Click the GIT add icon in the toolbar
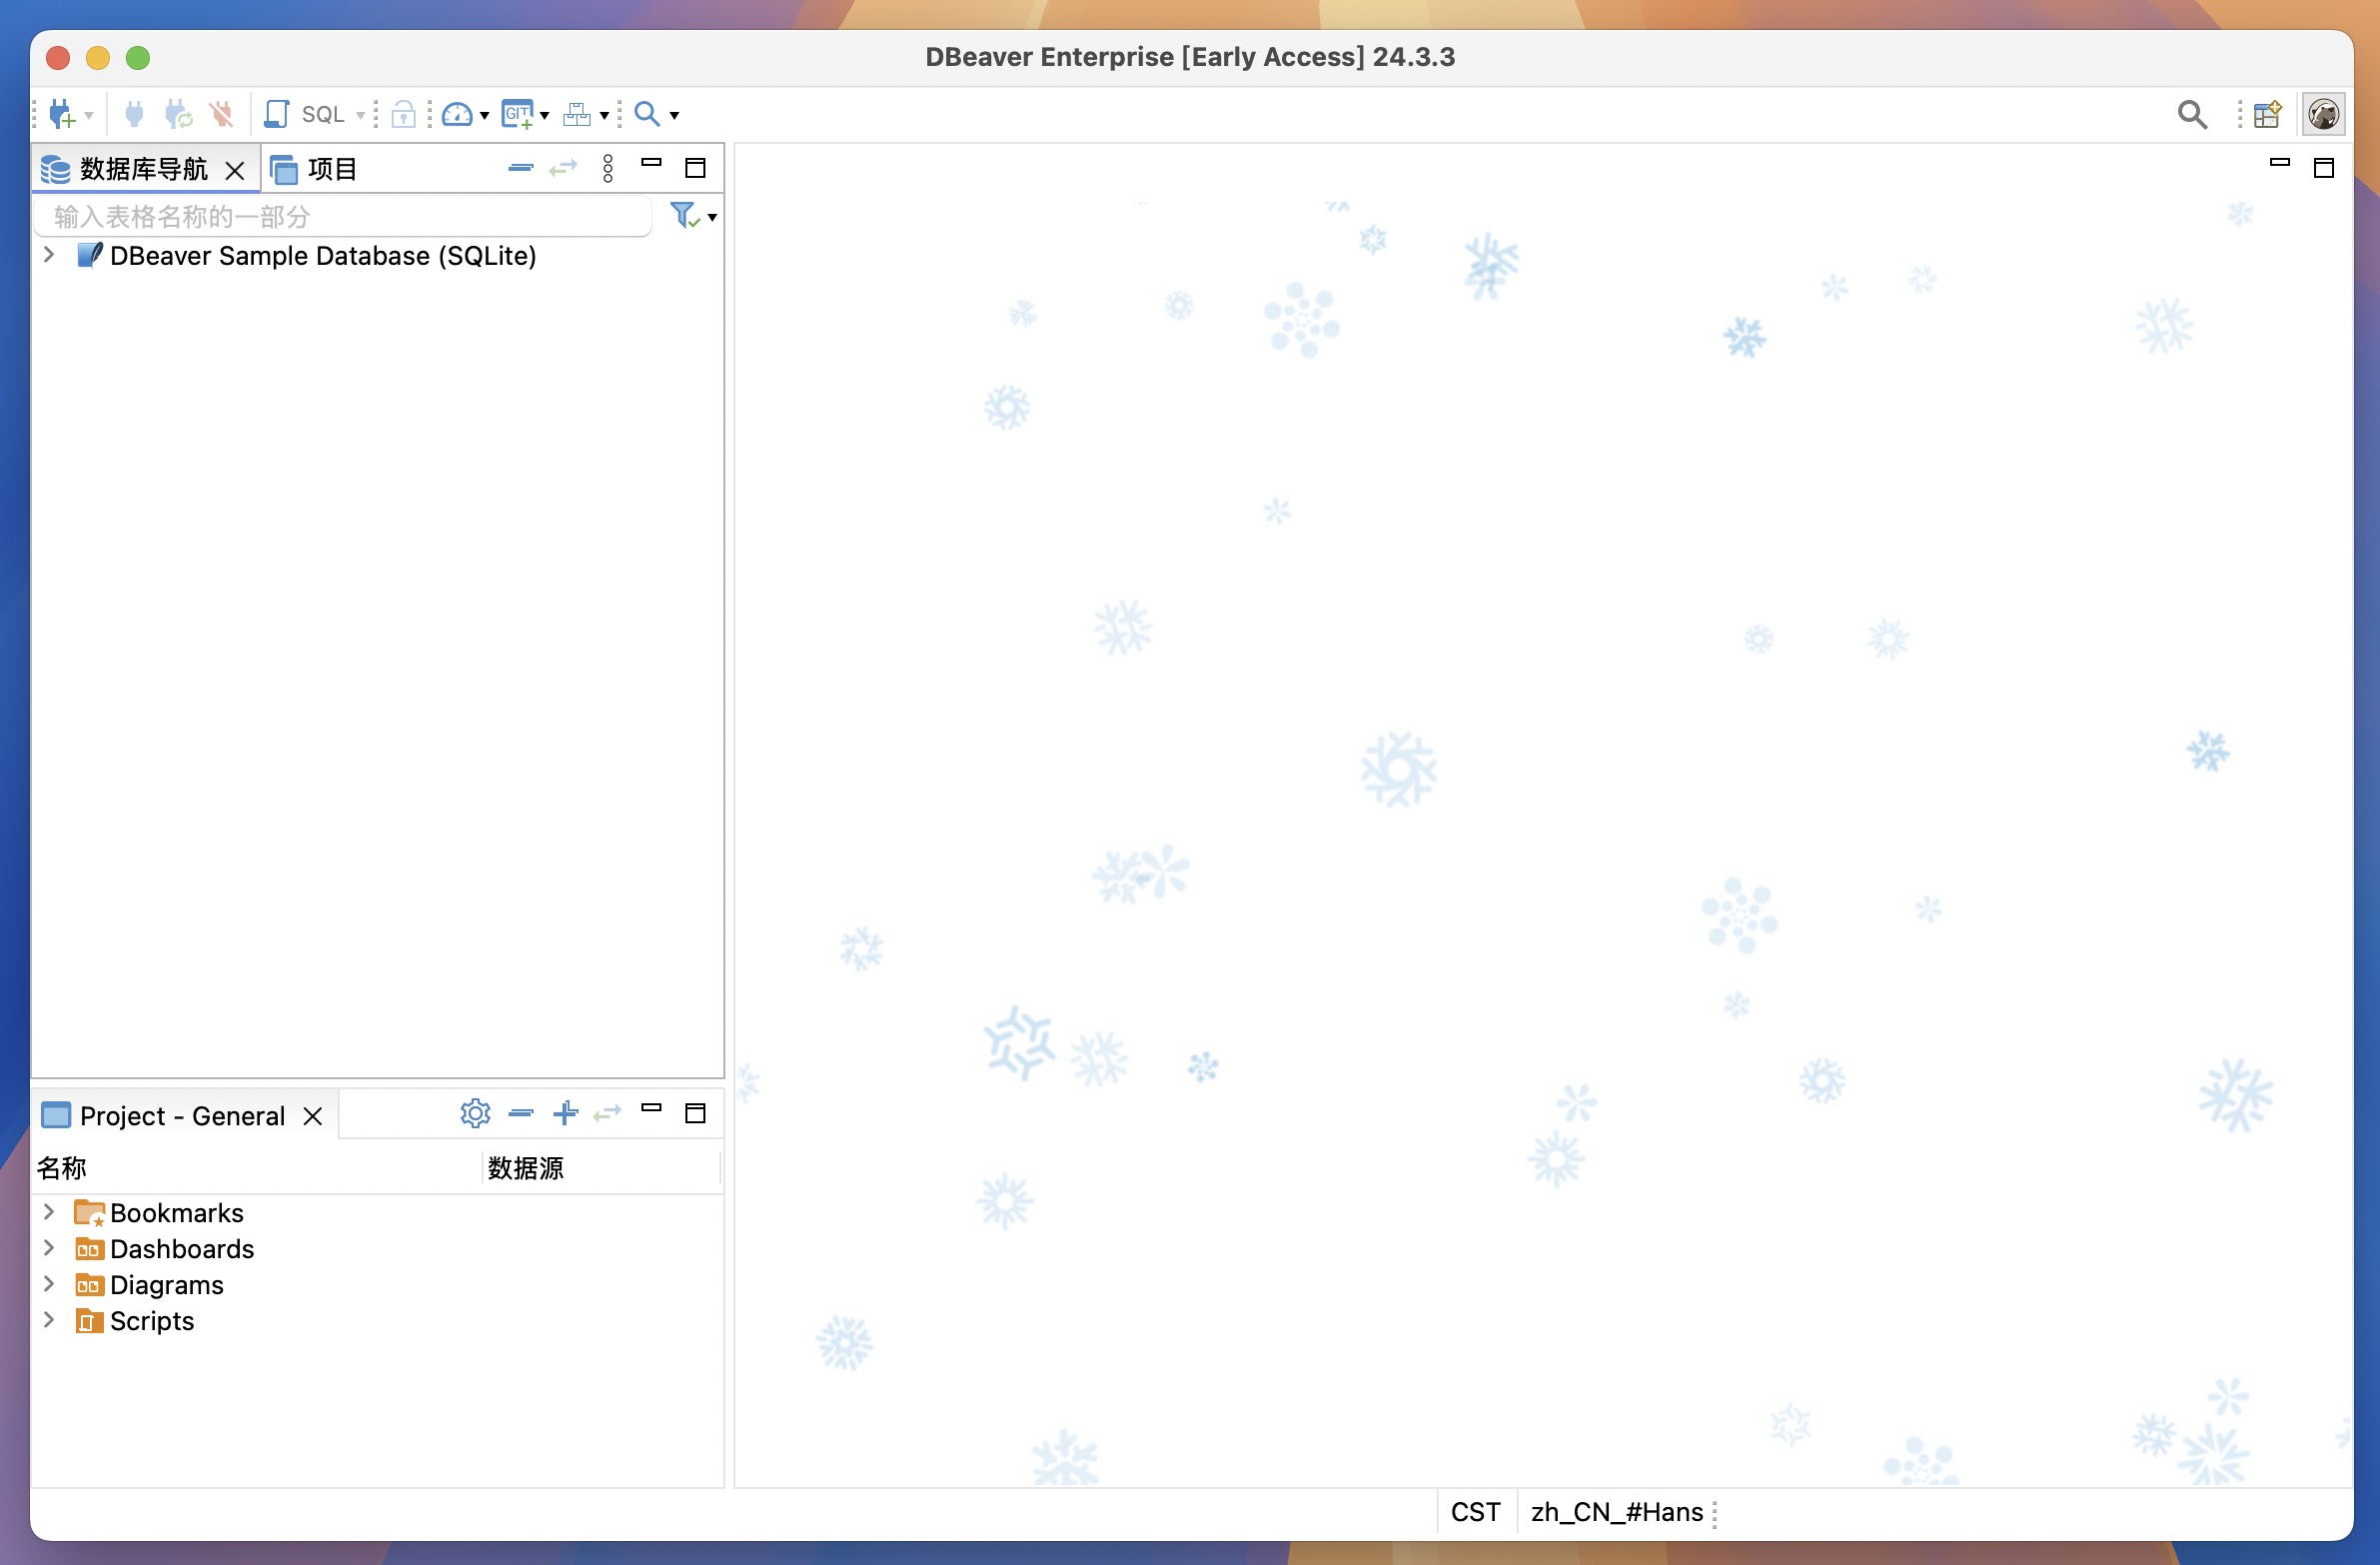This screenshot has width=2380, height=1565. [x=517, y=114]
